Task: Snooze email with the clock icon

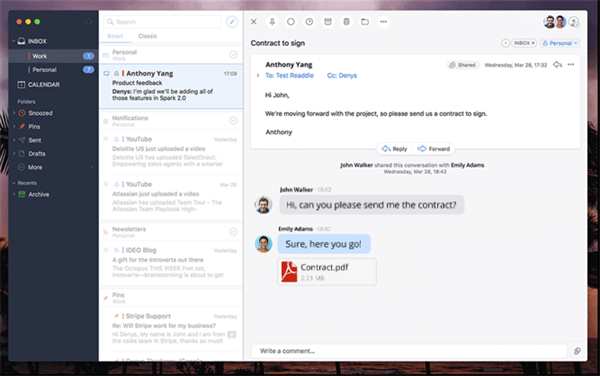Action: click(309, 22)
